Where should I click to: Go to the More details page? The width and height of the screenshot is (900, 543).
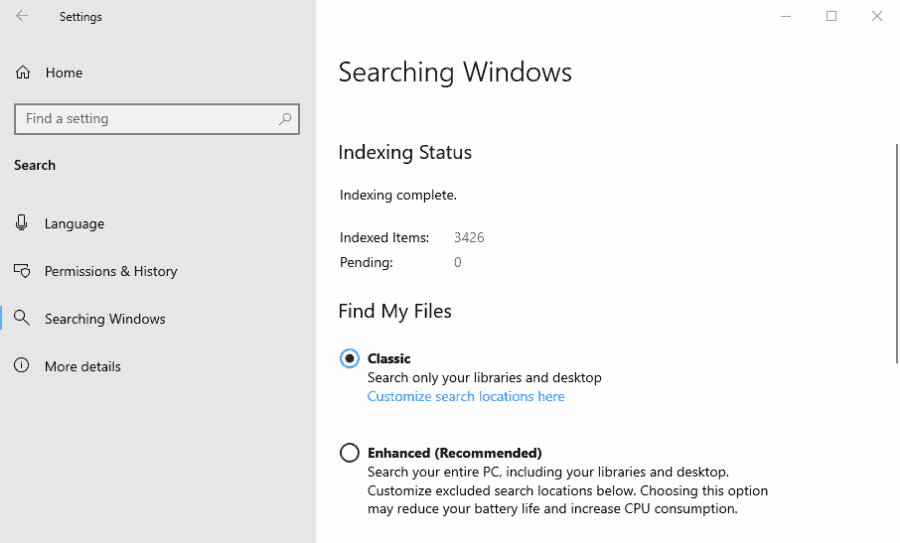[83, 366]
